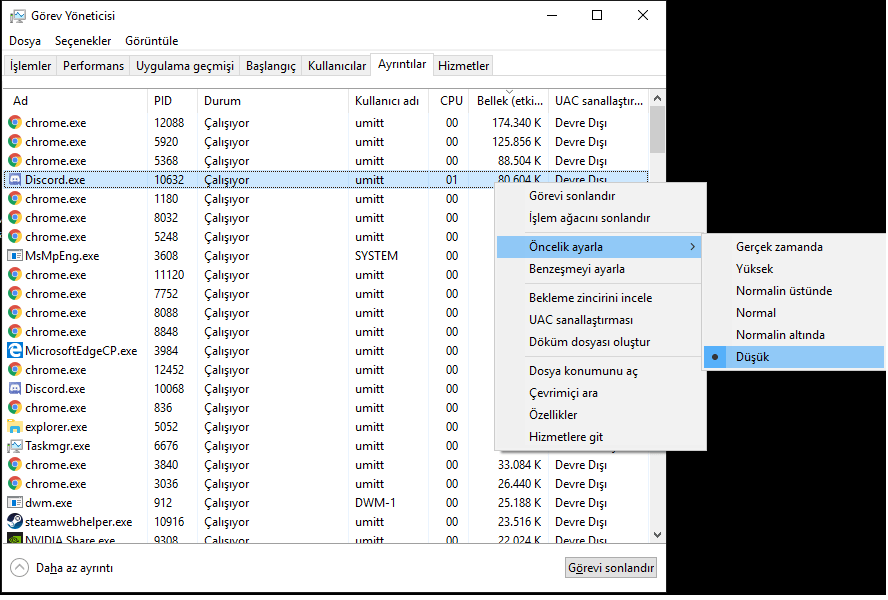Set priority to Yüksek
Image resolution: width=888 pixels, height=600 pixels.
click(x=794, y=269)
